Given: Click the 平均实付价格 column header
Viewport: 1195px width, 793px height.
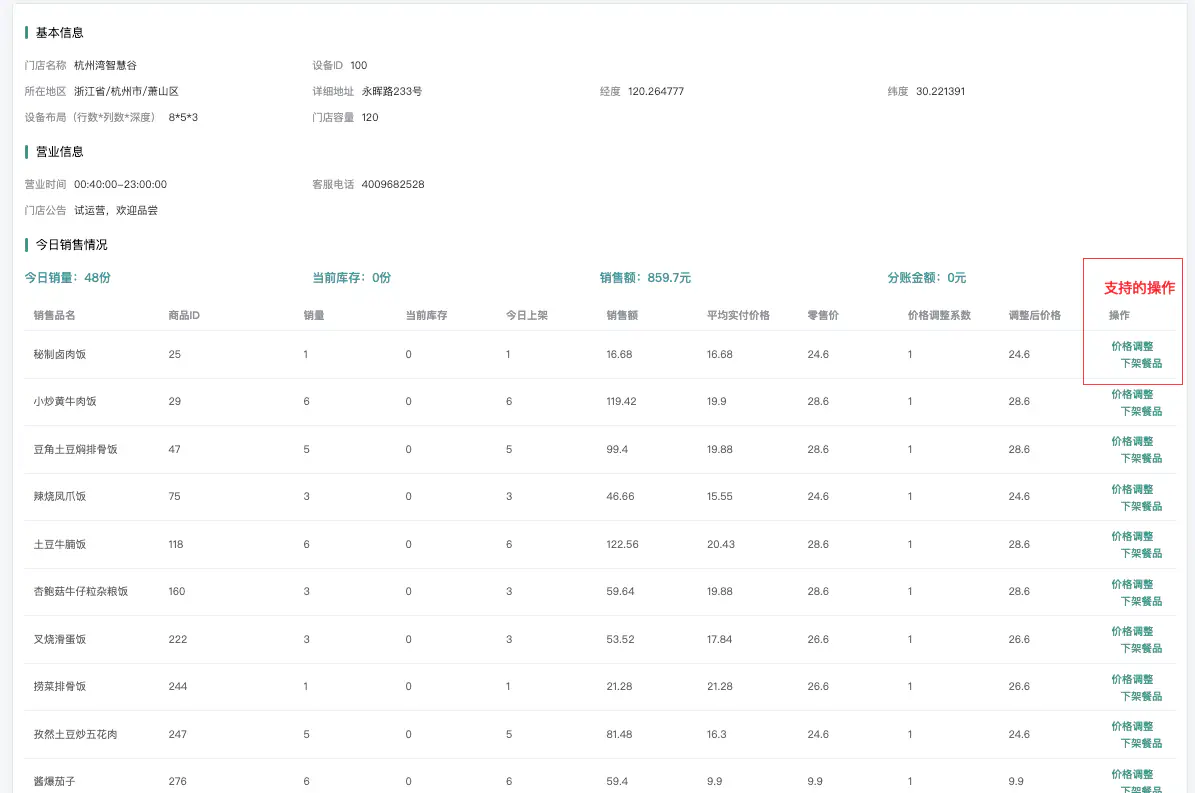Looking at the screenshot, I should (738, 315).
